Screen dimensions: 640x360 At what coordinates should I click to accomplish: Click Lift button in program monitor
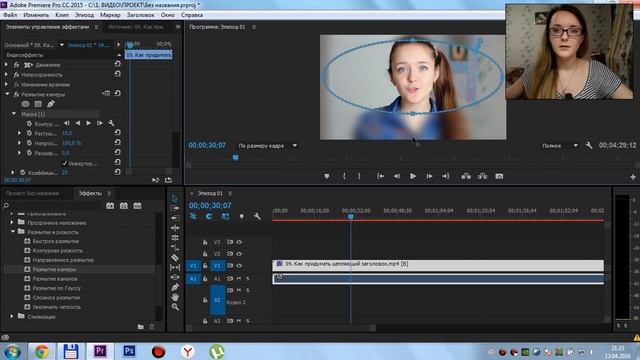coord(466,176)
